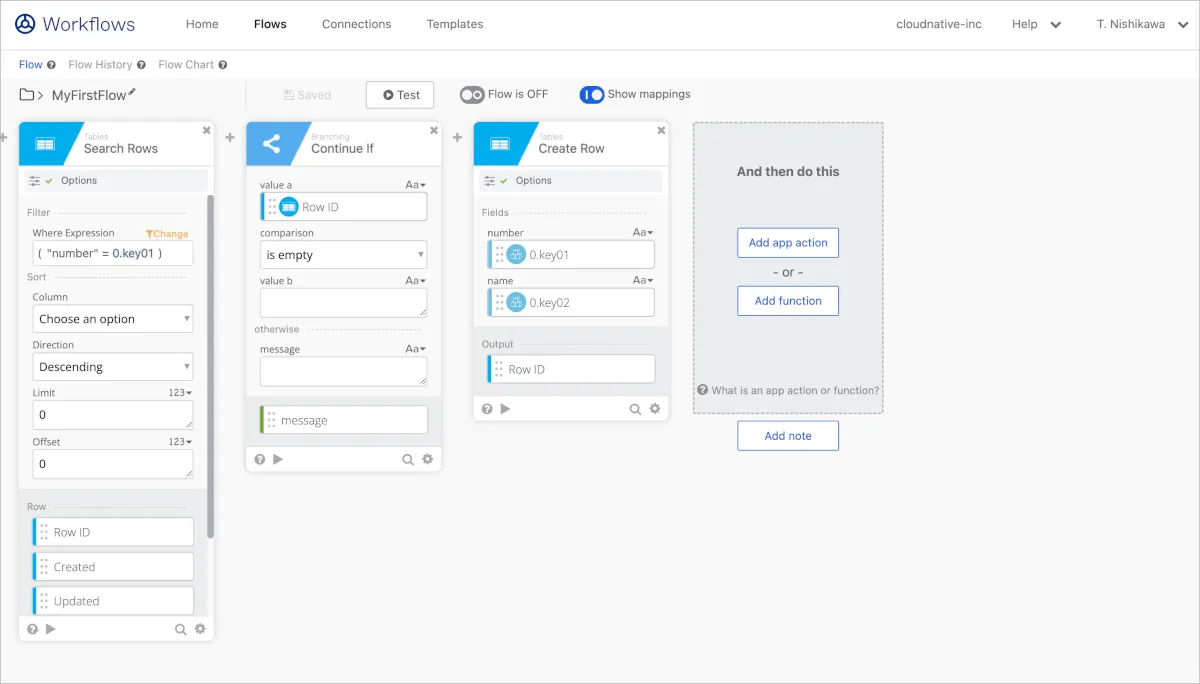The image size is (1200, 684).
Task: Run the Search Rows card play icon
Action: click(x=51, y=629)
